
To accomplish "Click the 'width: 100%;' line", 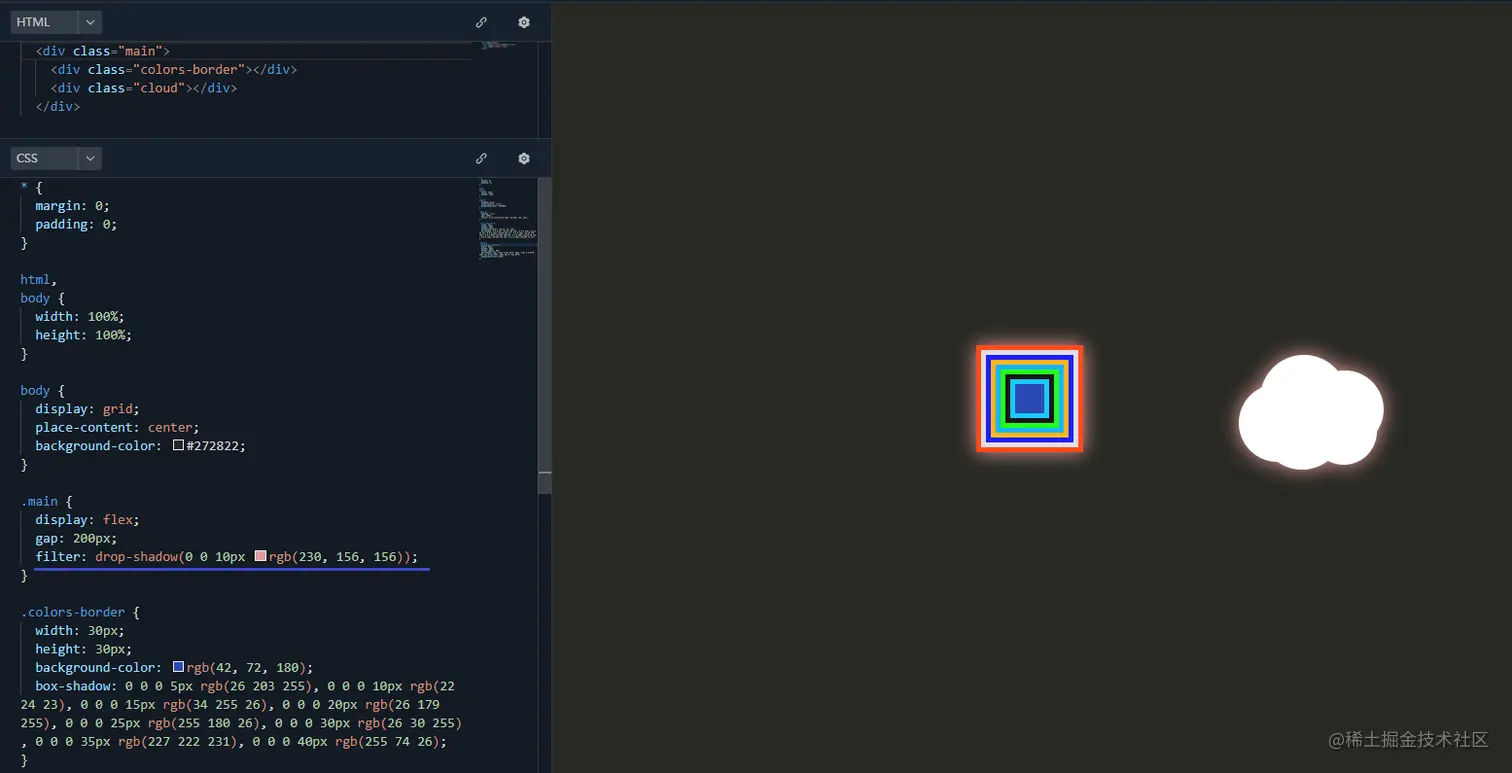I will [x=80, y=316].
